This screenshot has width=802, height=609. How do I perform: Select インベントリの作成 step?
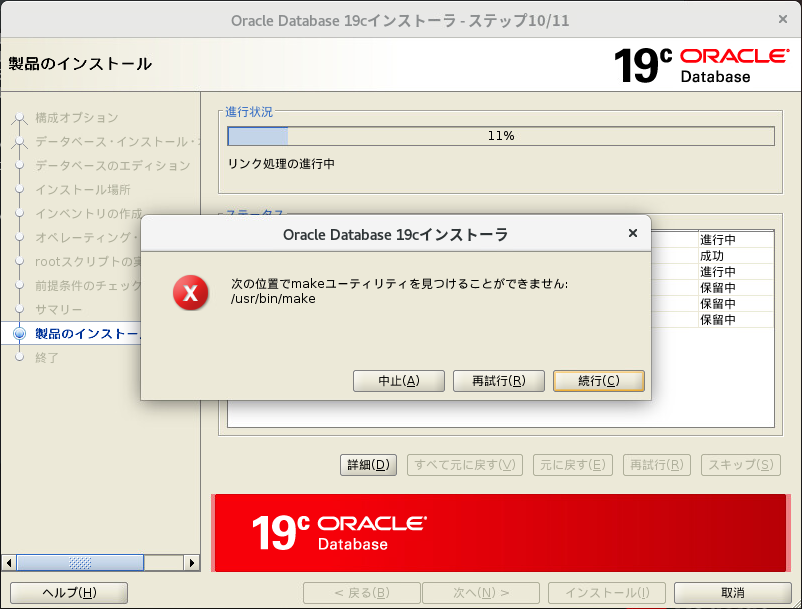pyautogui.click(x=88, y=214)
